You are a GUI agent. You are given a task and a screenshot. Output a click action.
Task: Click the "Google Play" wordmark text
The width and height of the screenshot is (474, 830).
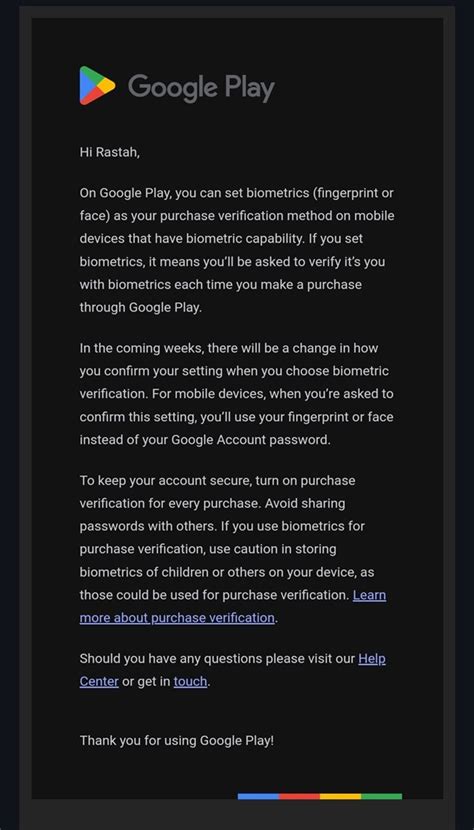click(201, 87)
